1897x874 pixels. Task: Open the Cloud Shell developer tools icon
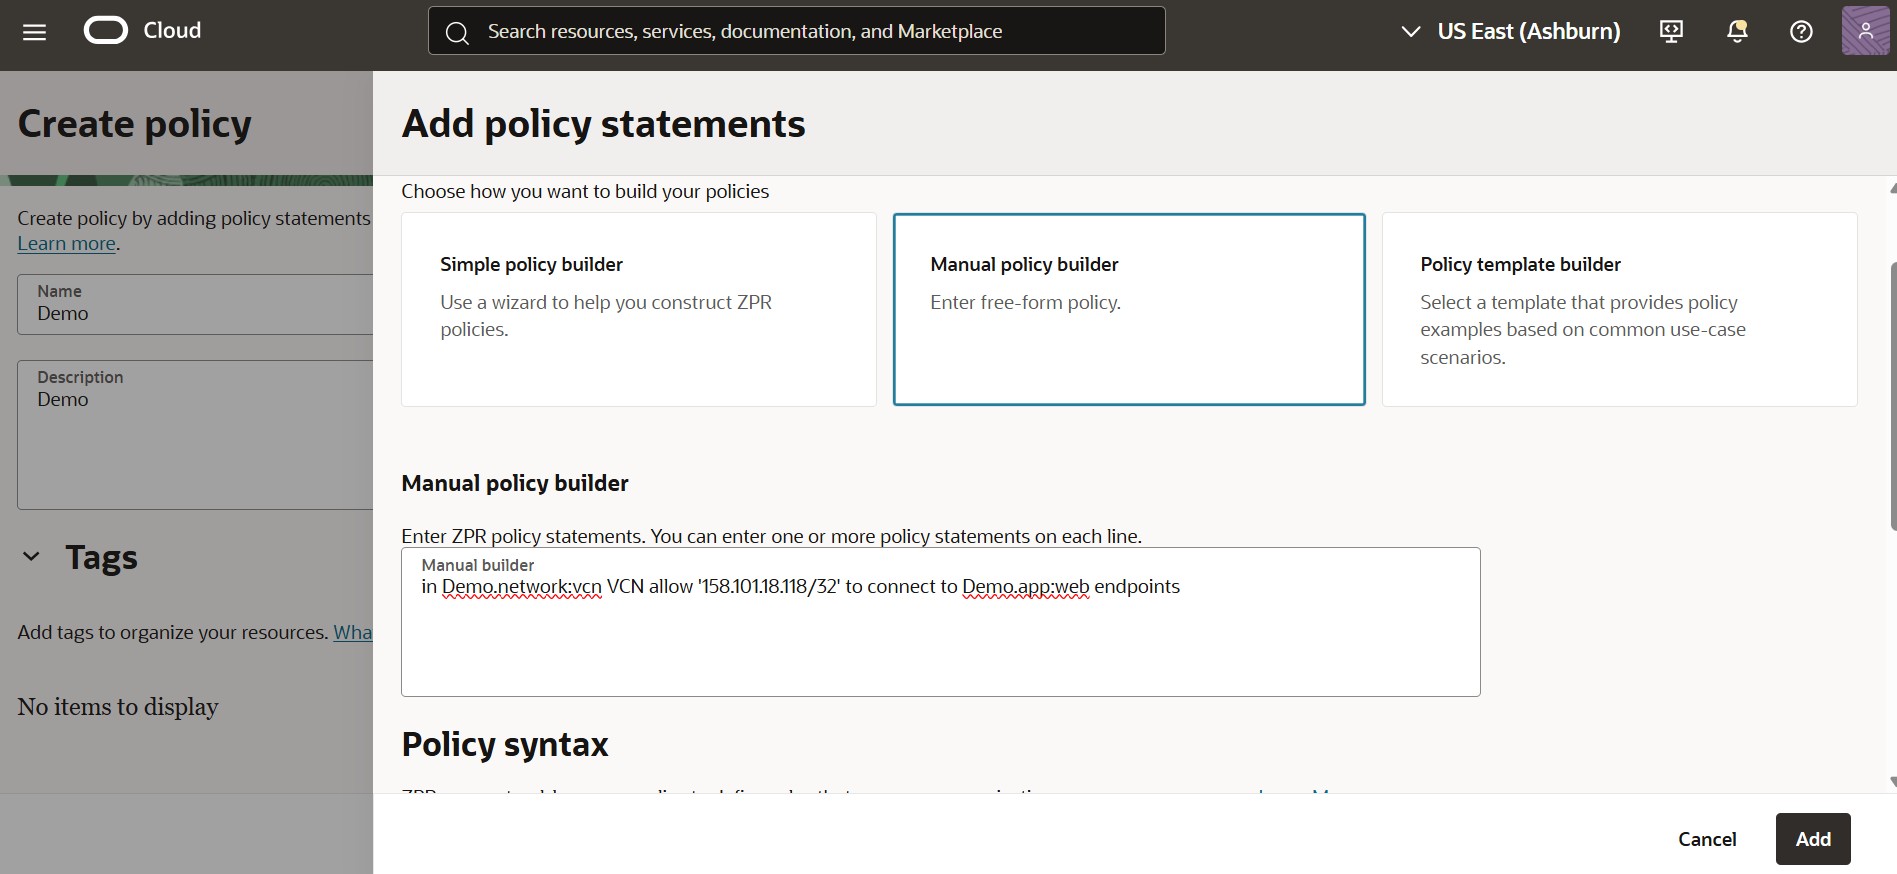tap(1671, 32)
